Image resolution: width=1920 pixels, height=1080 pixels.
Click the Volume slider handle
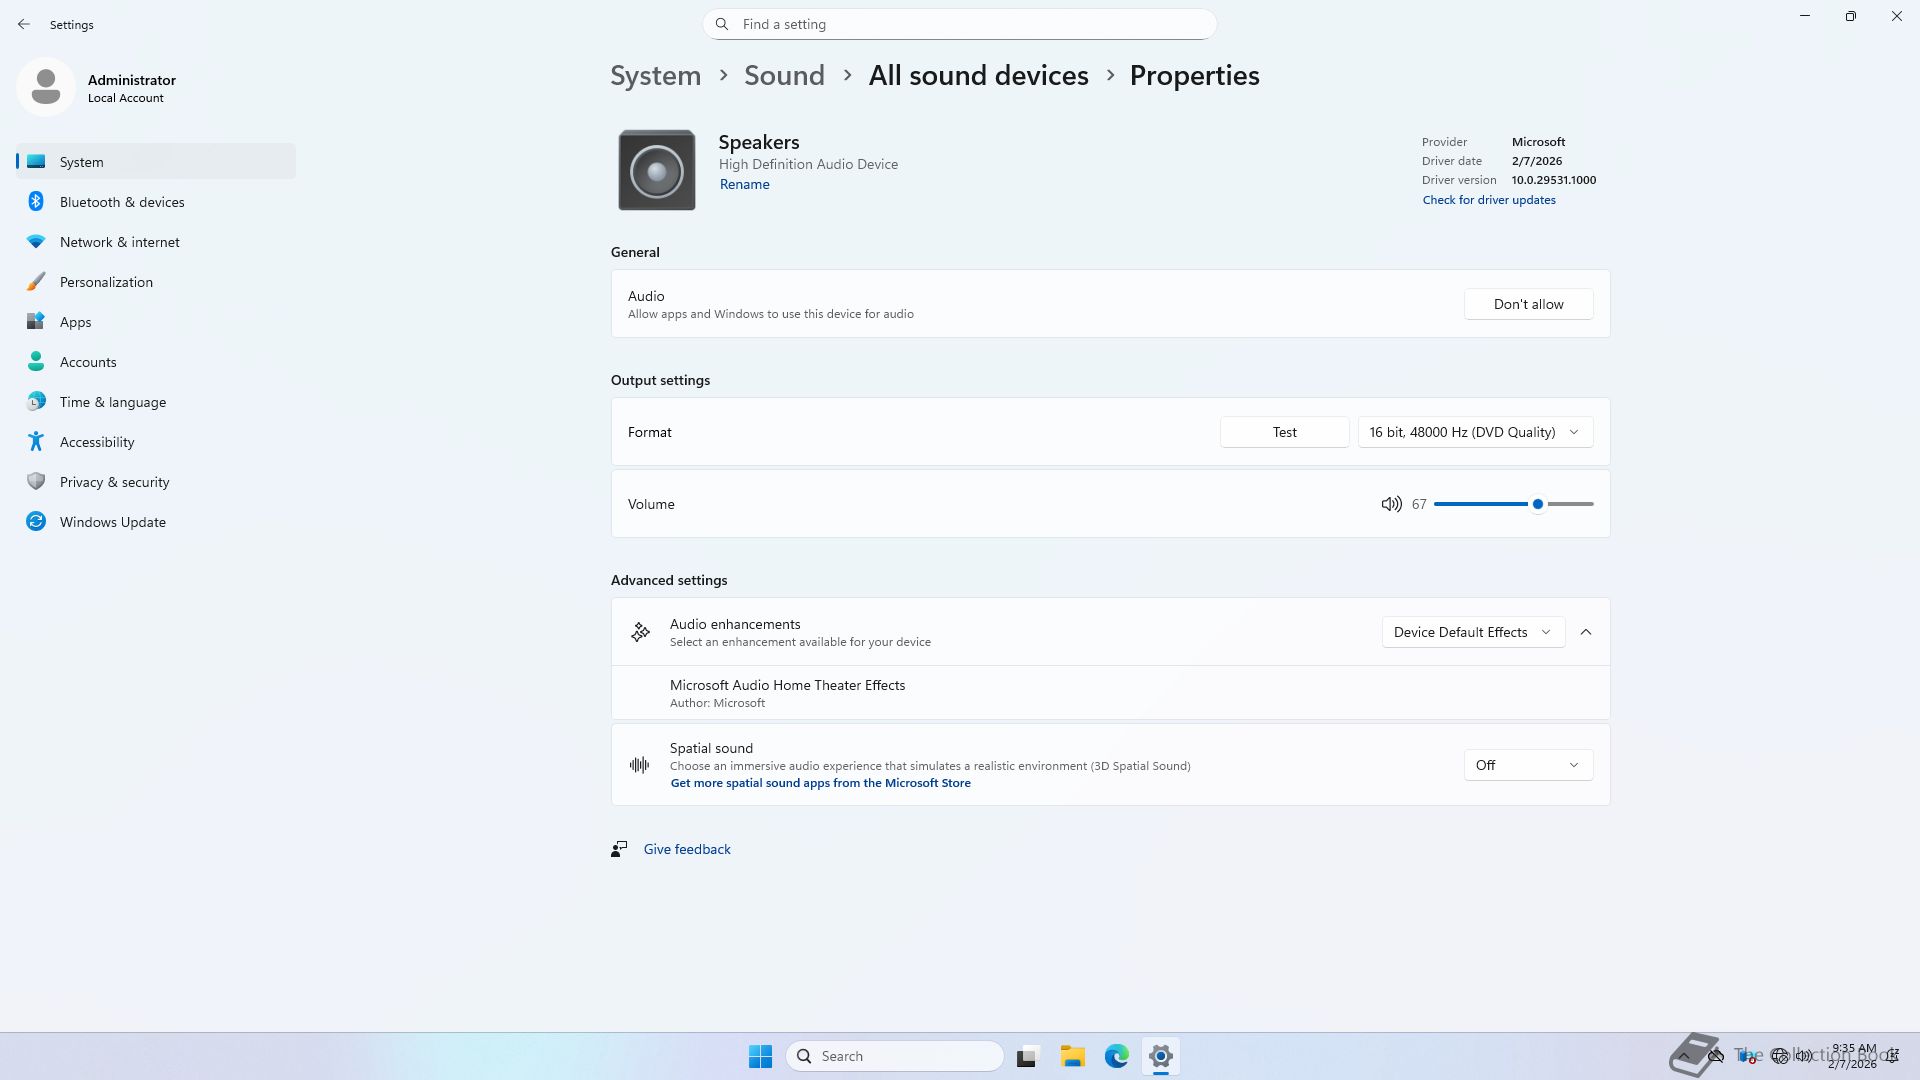(1537, 504)
